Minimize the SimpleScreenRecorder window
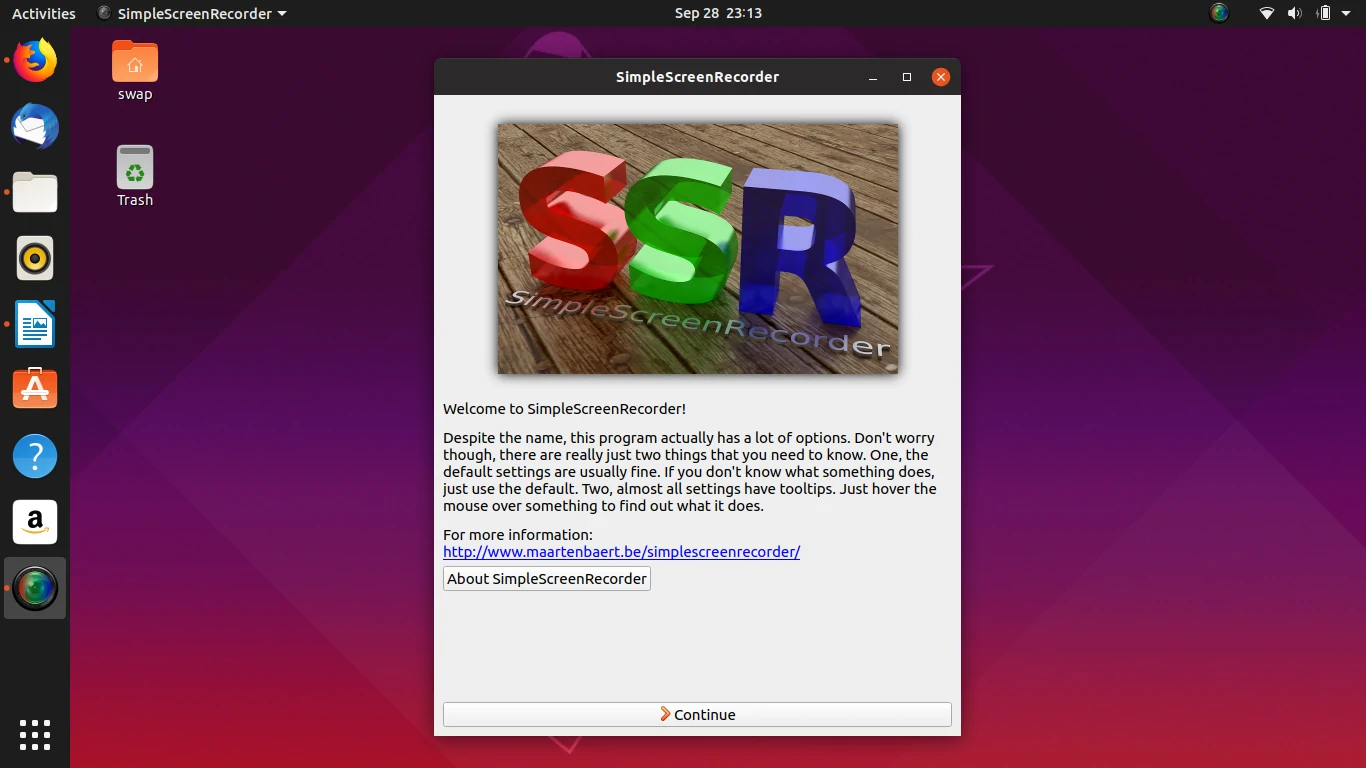The image size is (1366, 768). (873, 77)
